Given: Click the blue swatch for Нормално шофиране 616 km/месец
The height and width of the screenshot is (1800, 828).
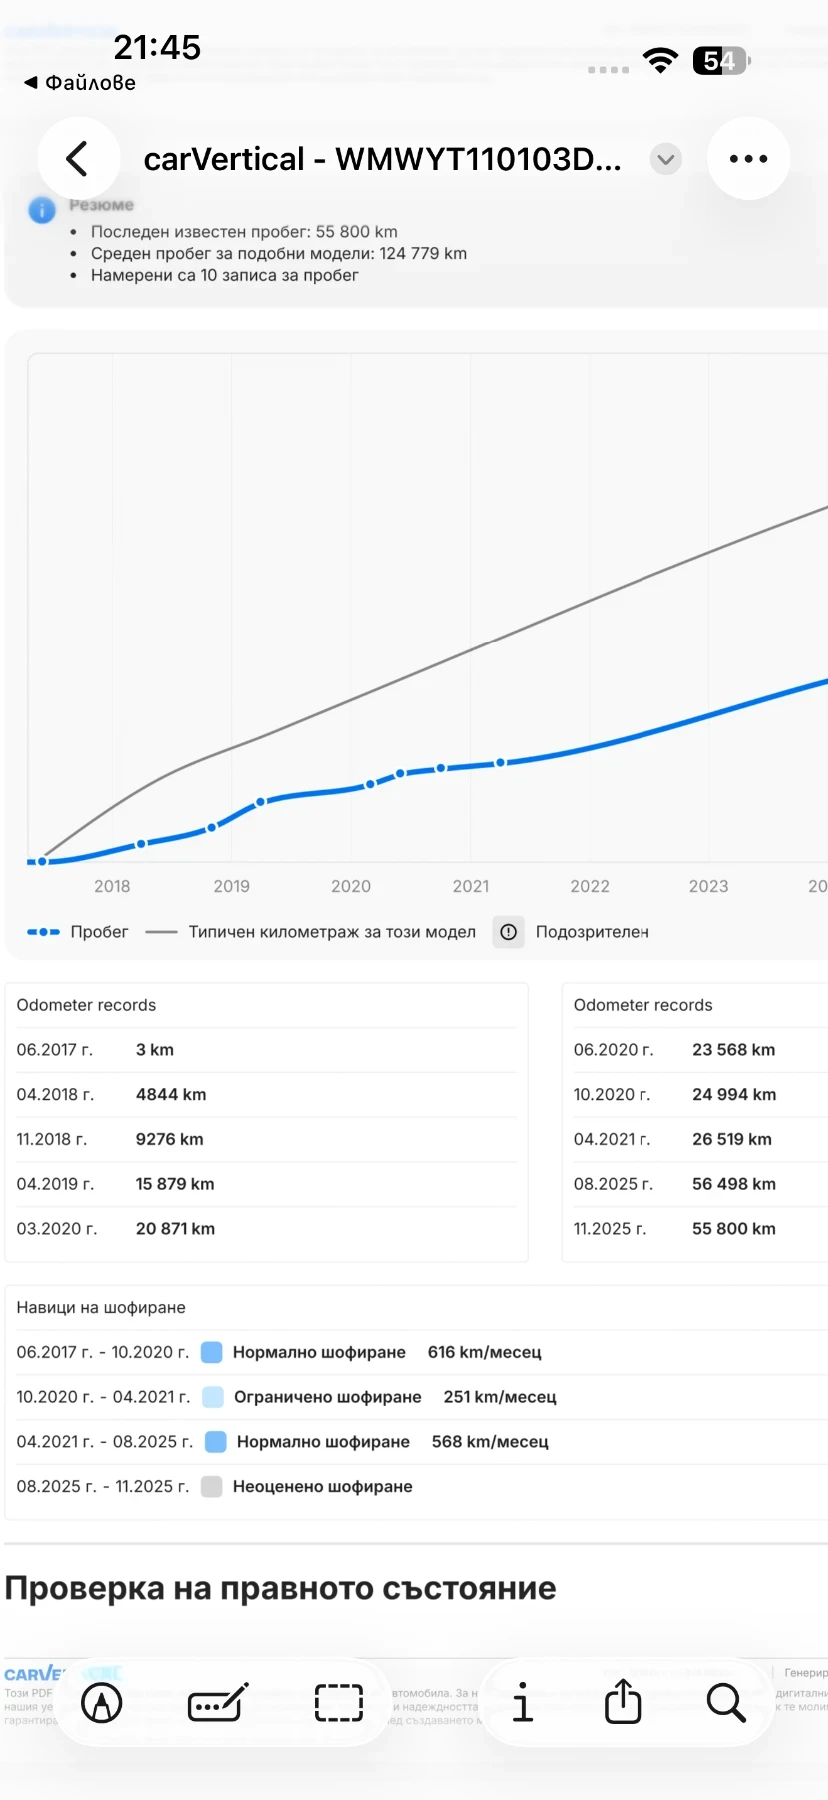Looking at the screenshot, I should [212, 1352].
